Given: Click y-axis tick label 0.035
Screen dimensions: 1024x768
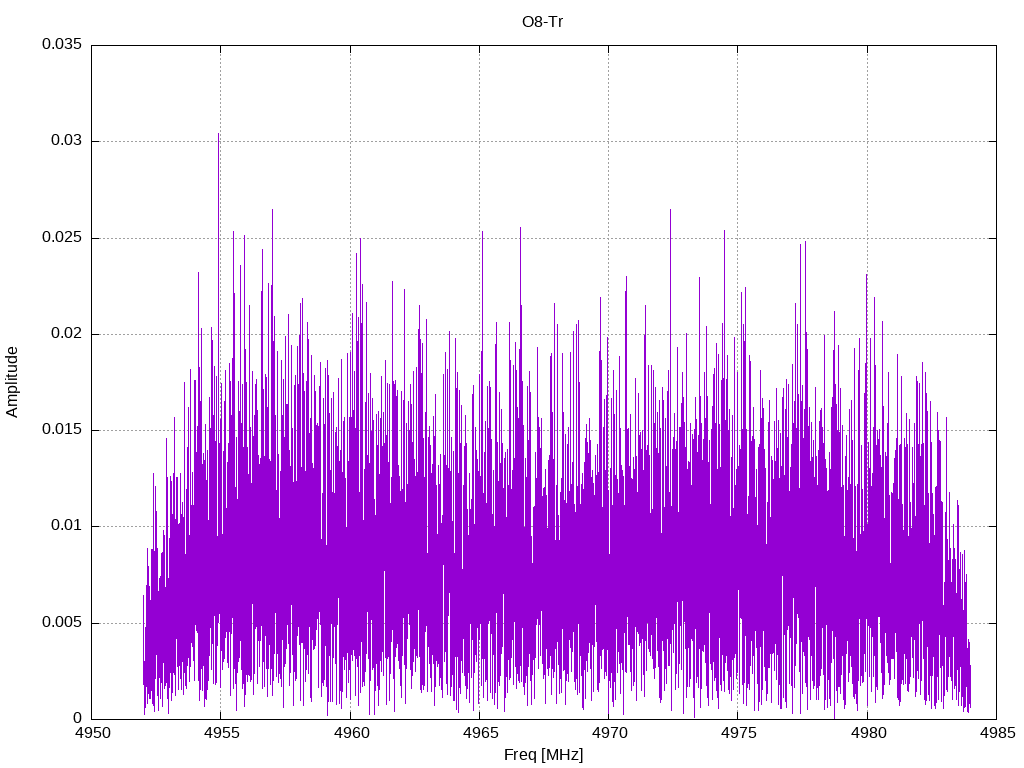Looking at the screenshot, I should point(62,44).
